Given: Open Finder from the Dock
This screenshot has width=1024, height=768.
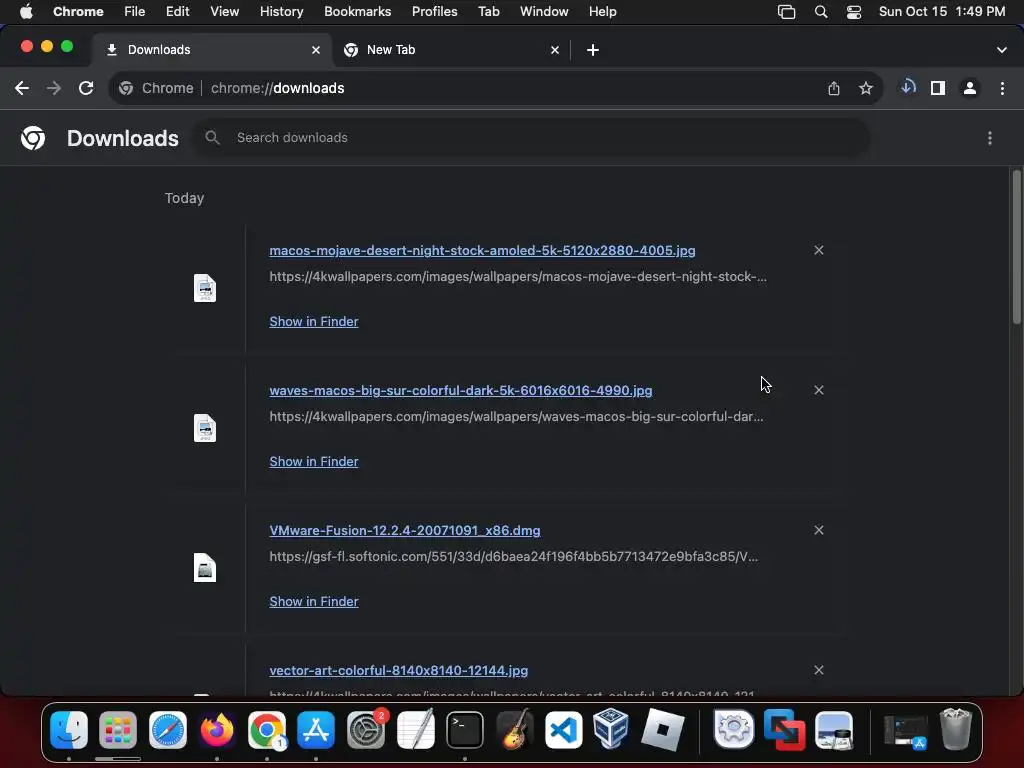Looking at the screenshot, I should coord(69,729).
